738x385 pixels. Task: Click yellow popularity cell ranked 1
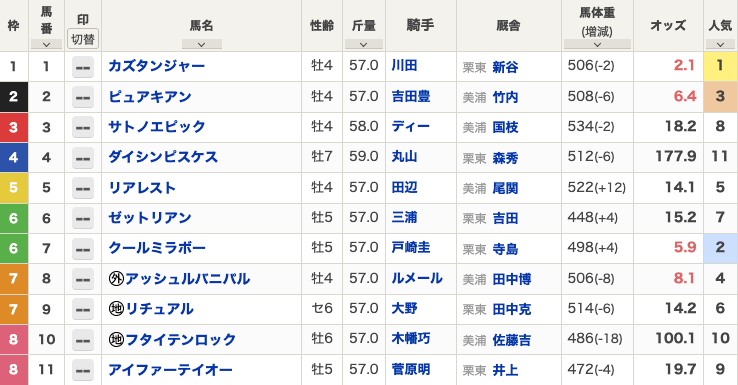(720, 66)
